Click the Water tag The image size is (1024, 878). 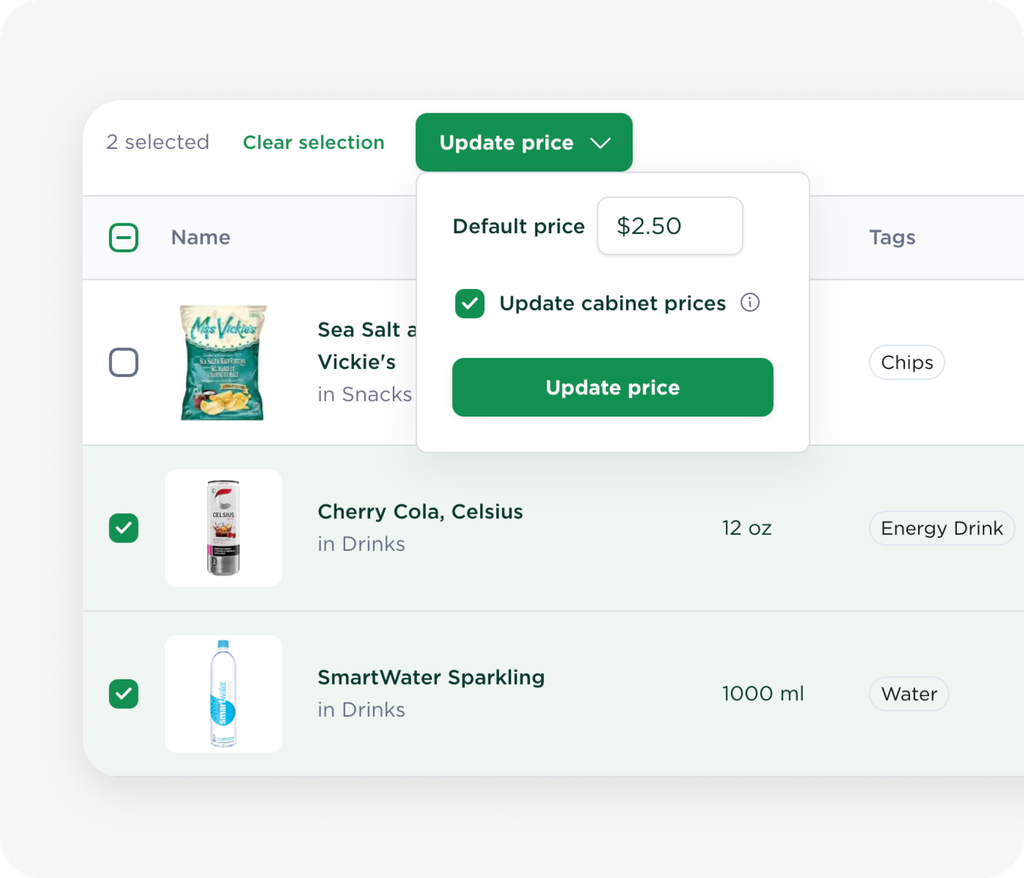click(x=908, y=694)
